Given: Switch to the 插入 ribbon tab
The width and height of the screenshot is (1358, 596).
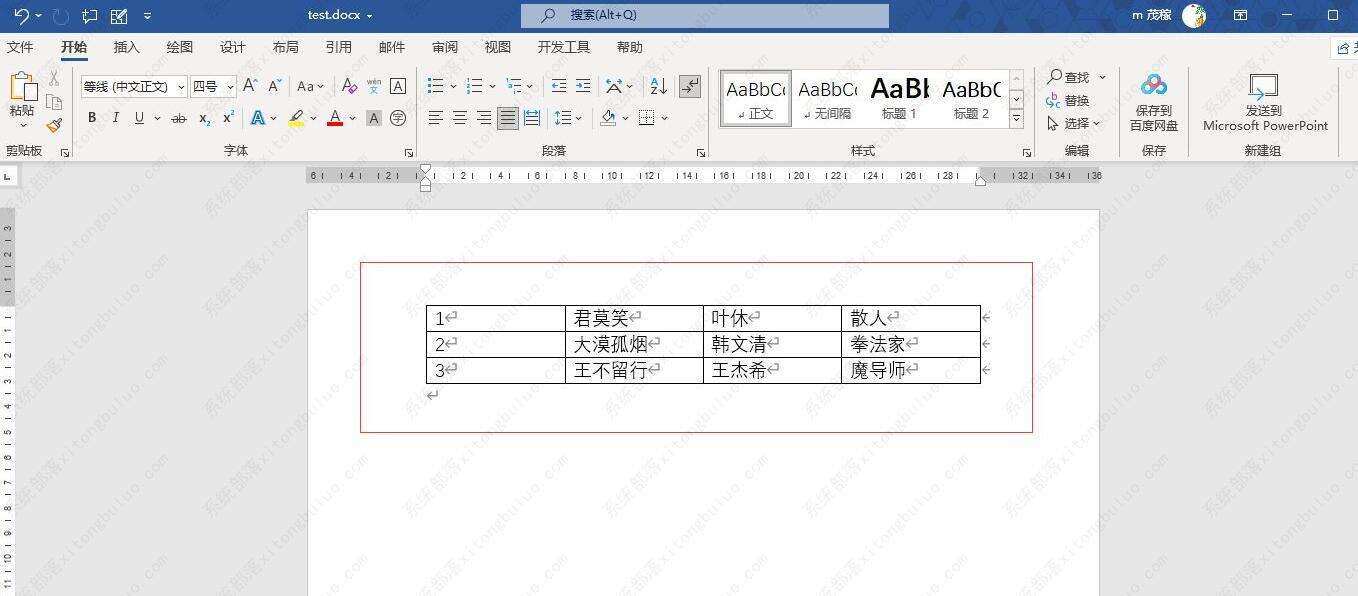Looking at the screenshot, I should click(x=126, y=46).
